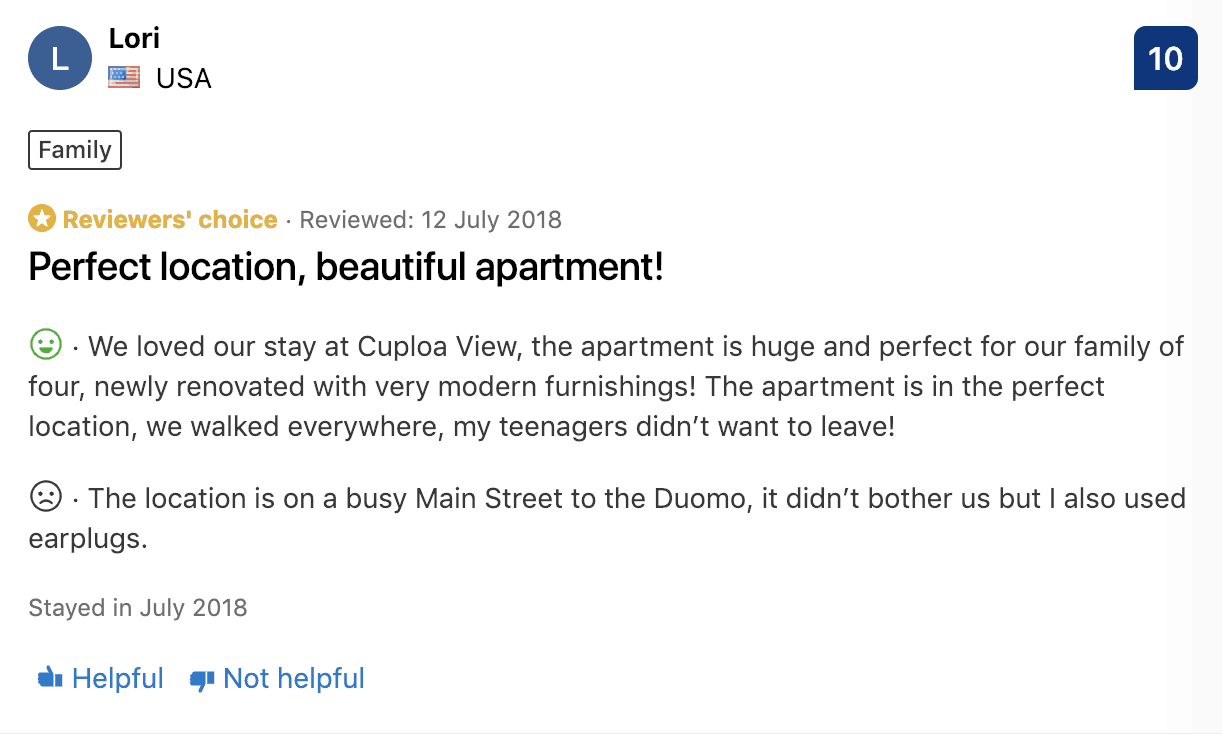Open reviewer name Lori
The height and width of the screenshot is (734, 1222).
pyautogui.click(x=134, y=38)
